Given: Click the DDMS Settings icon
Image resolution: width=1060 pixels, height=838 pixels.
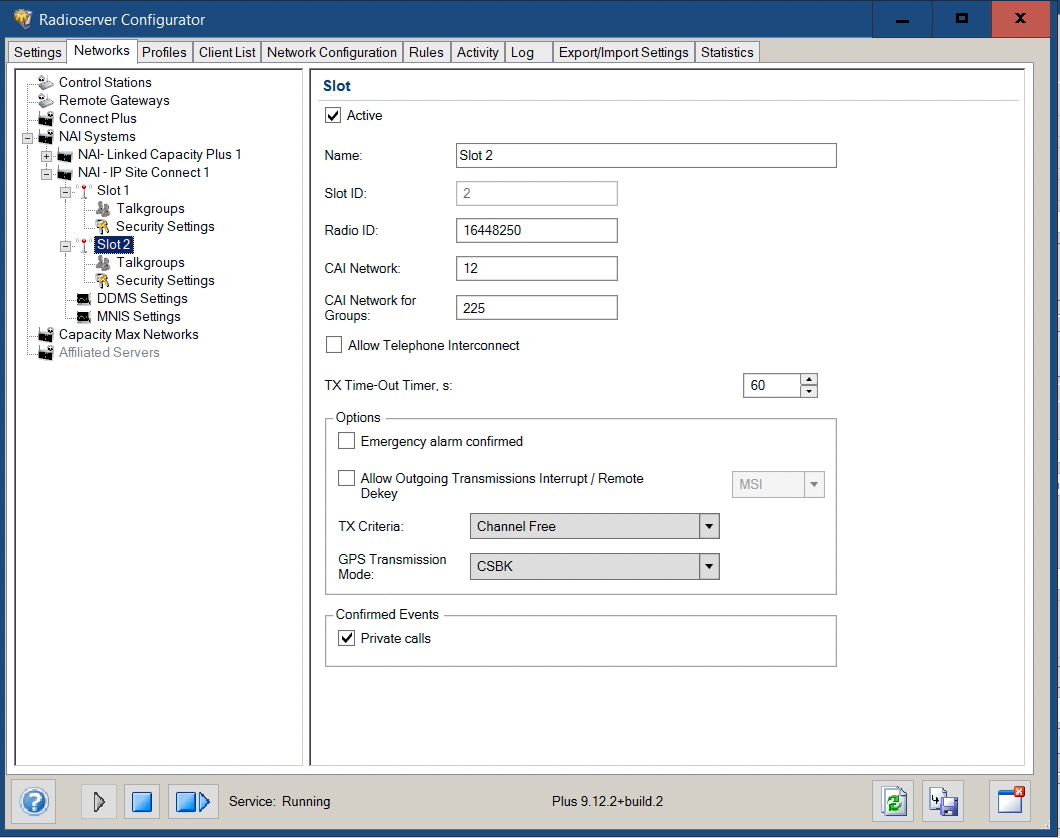Looking at the screenshot, I should tap(84, 299).
